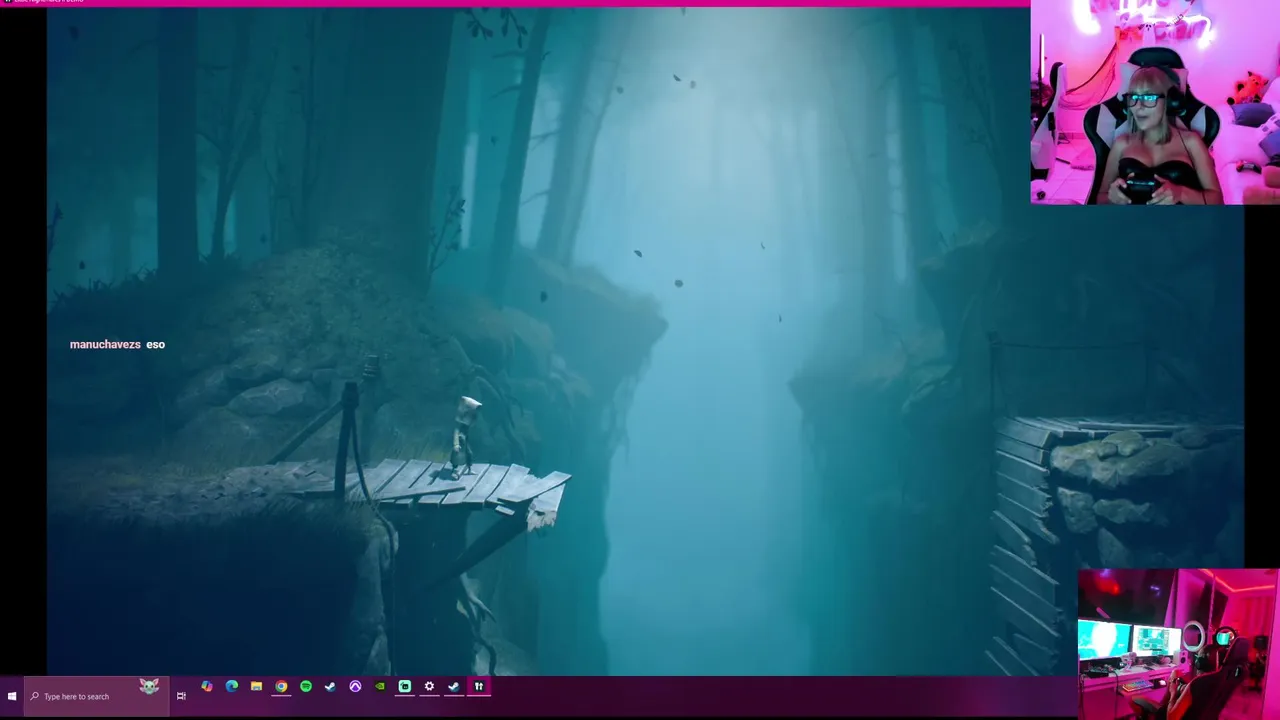Switch to the teal square app icon
Image resolution: width=1280 pixels, height=720 pixels.
point(405,687)
